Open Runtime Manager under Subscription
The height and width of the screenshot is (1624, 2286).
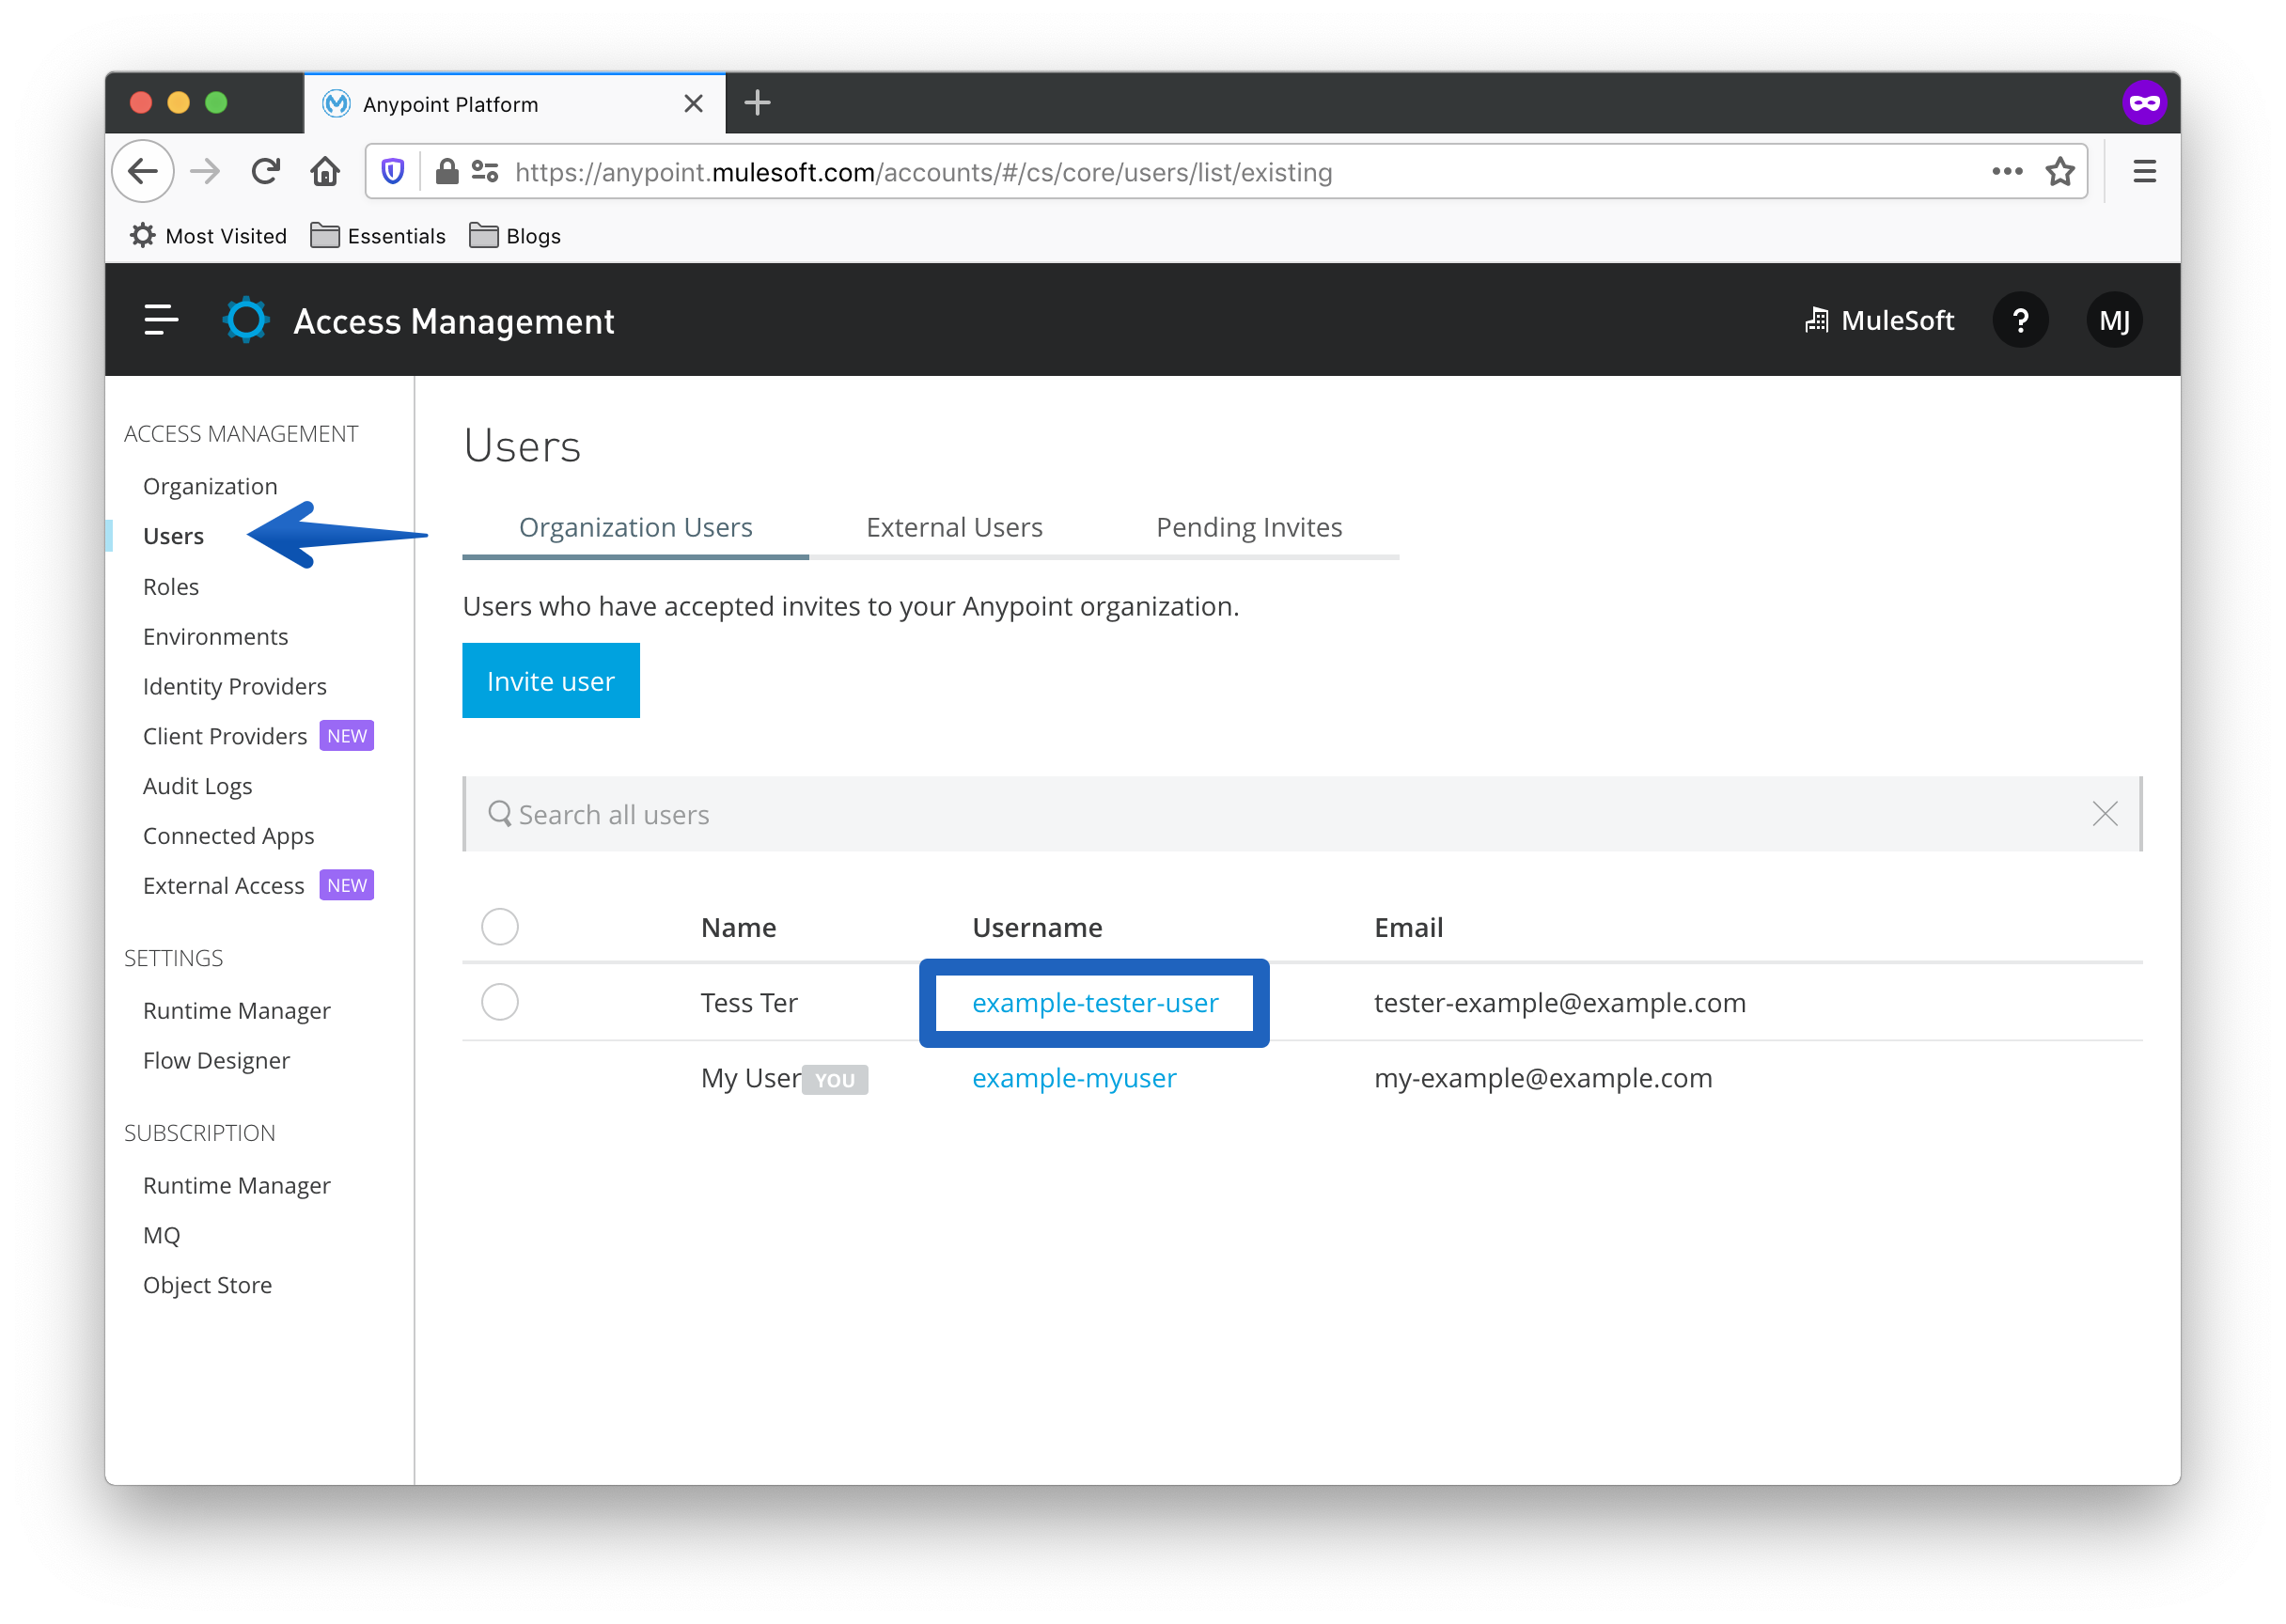pyautogui.click(x=236, y=1185)
